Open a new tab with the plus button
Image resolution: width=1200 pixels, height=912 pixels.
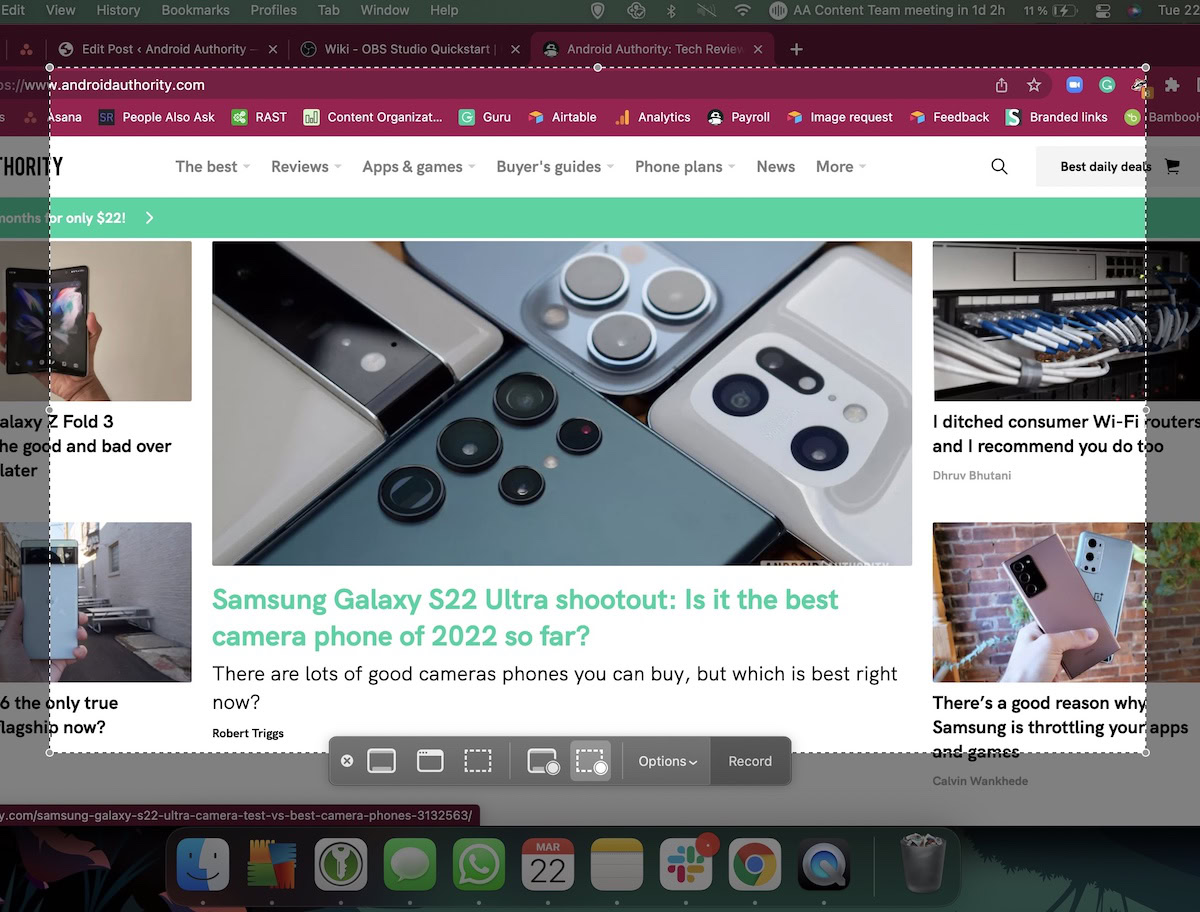point(796,49)
